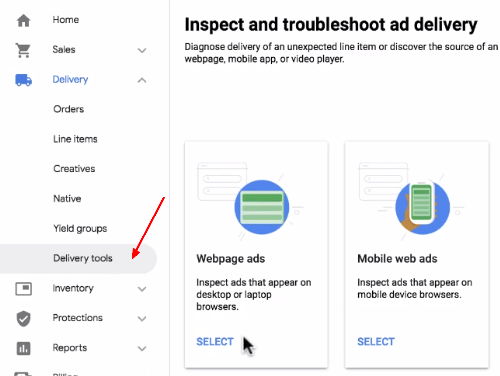The width and height of the screenshot is (500, 376).
Task: Click SELECT on Webpage ads card
Action: point(215,342)
